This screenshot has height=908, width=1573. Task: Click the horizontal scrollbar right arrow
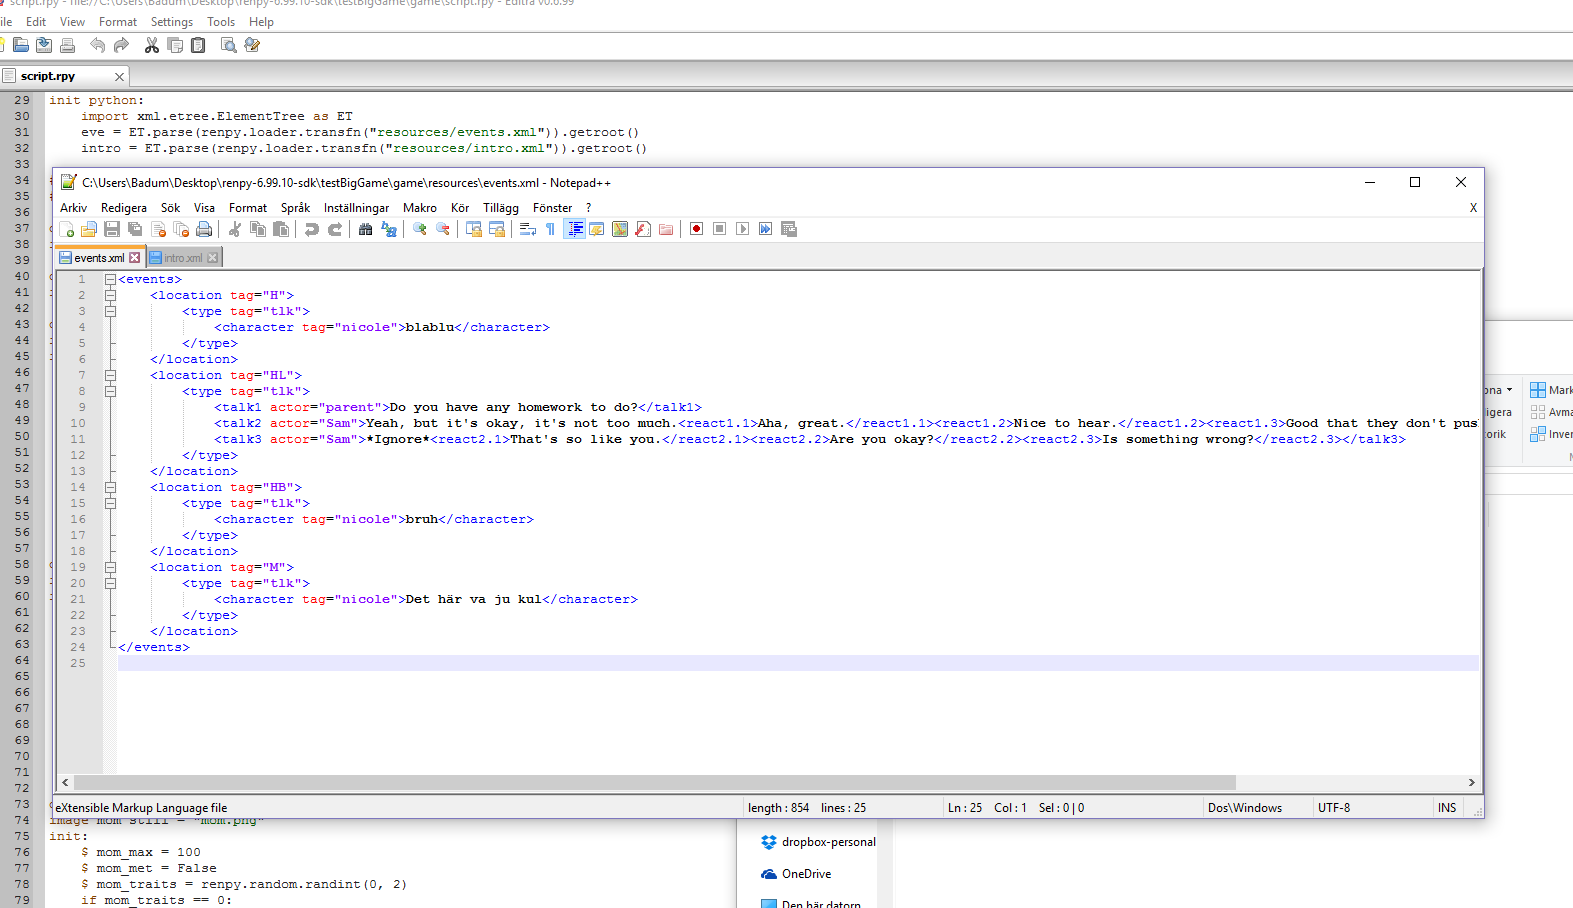[1471, 783]
